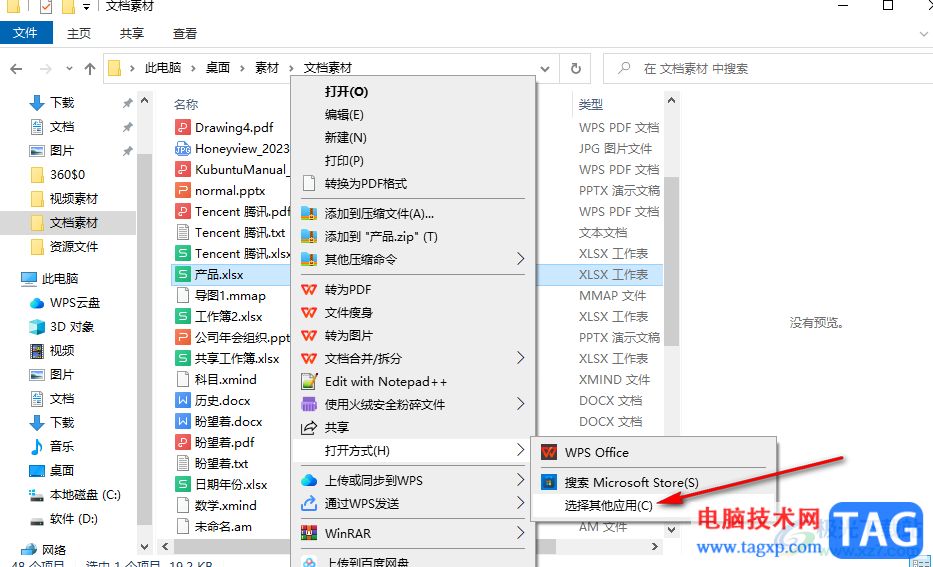
Task: Click the Up one level arrow
Action: coord(90,69)
